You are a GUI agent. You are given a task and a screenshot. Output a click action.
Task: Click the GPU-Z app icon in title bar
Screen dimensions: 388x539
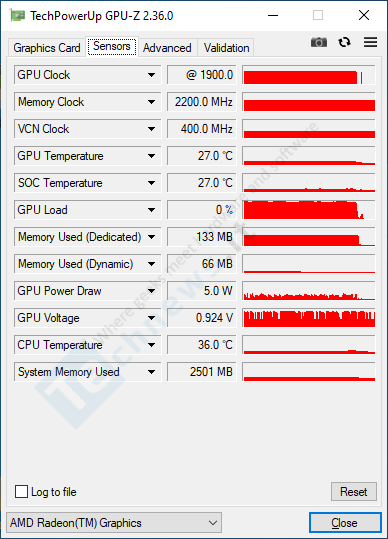17,15
